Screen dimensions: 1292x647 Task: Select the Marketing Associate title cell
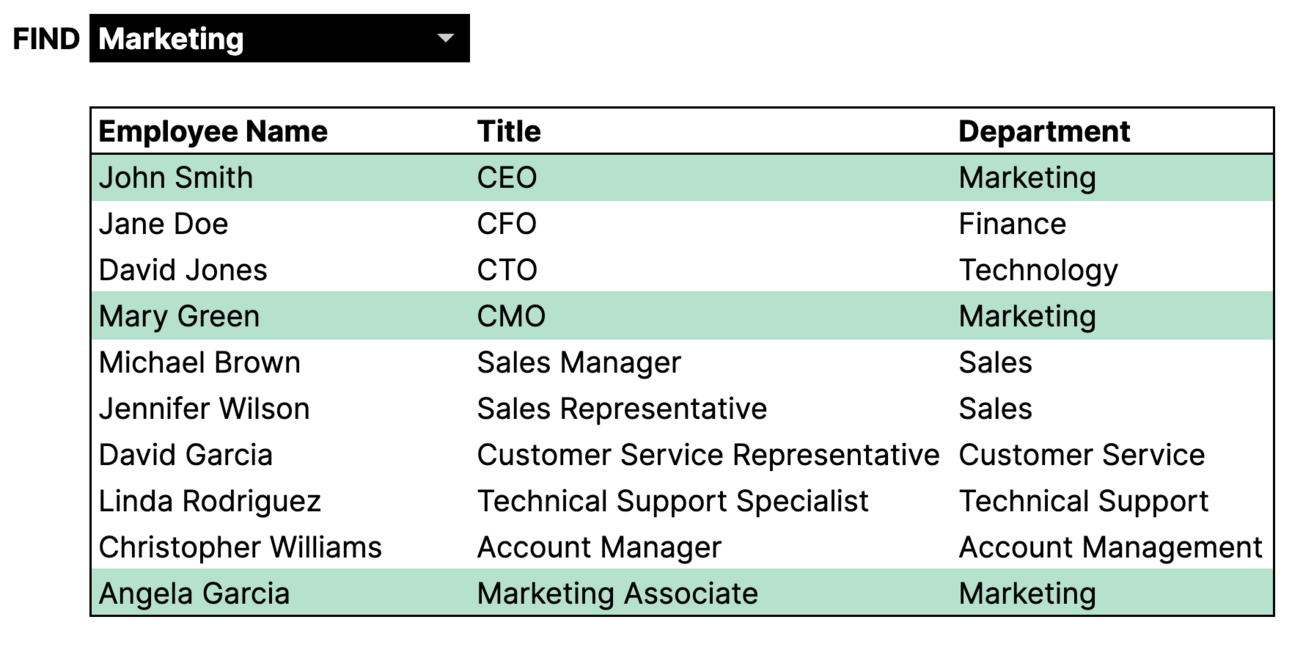[x=617, y=594]
